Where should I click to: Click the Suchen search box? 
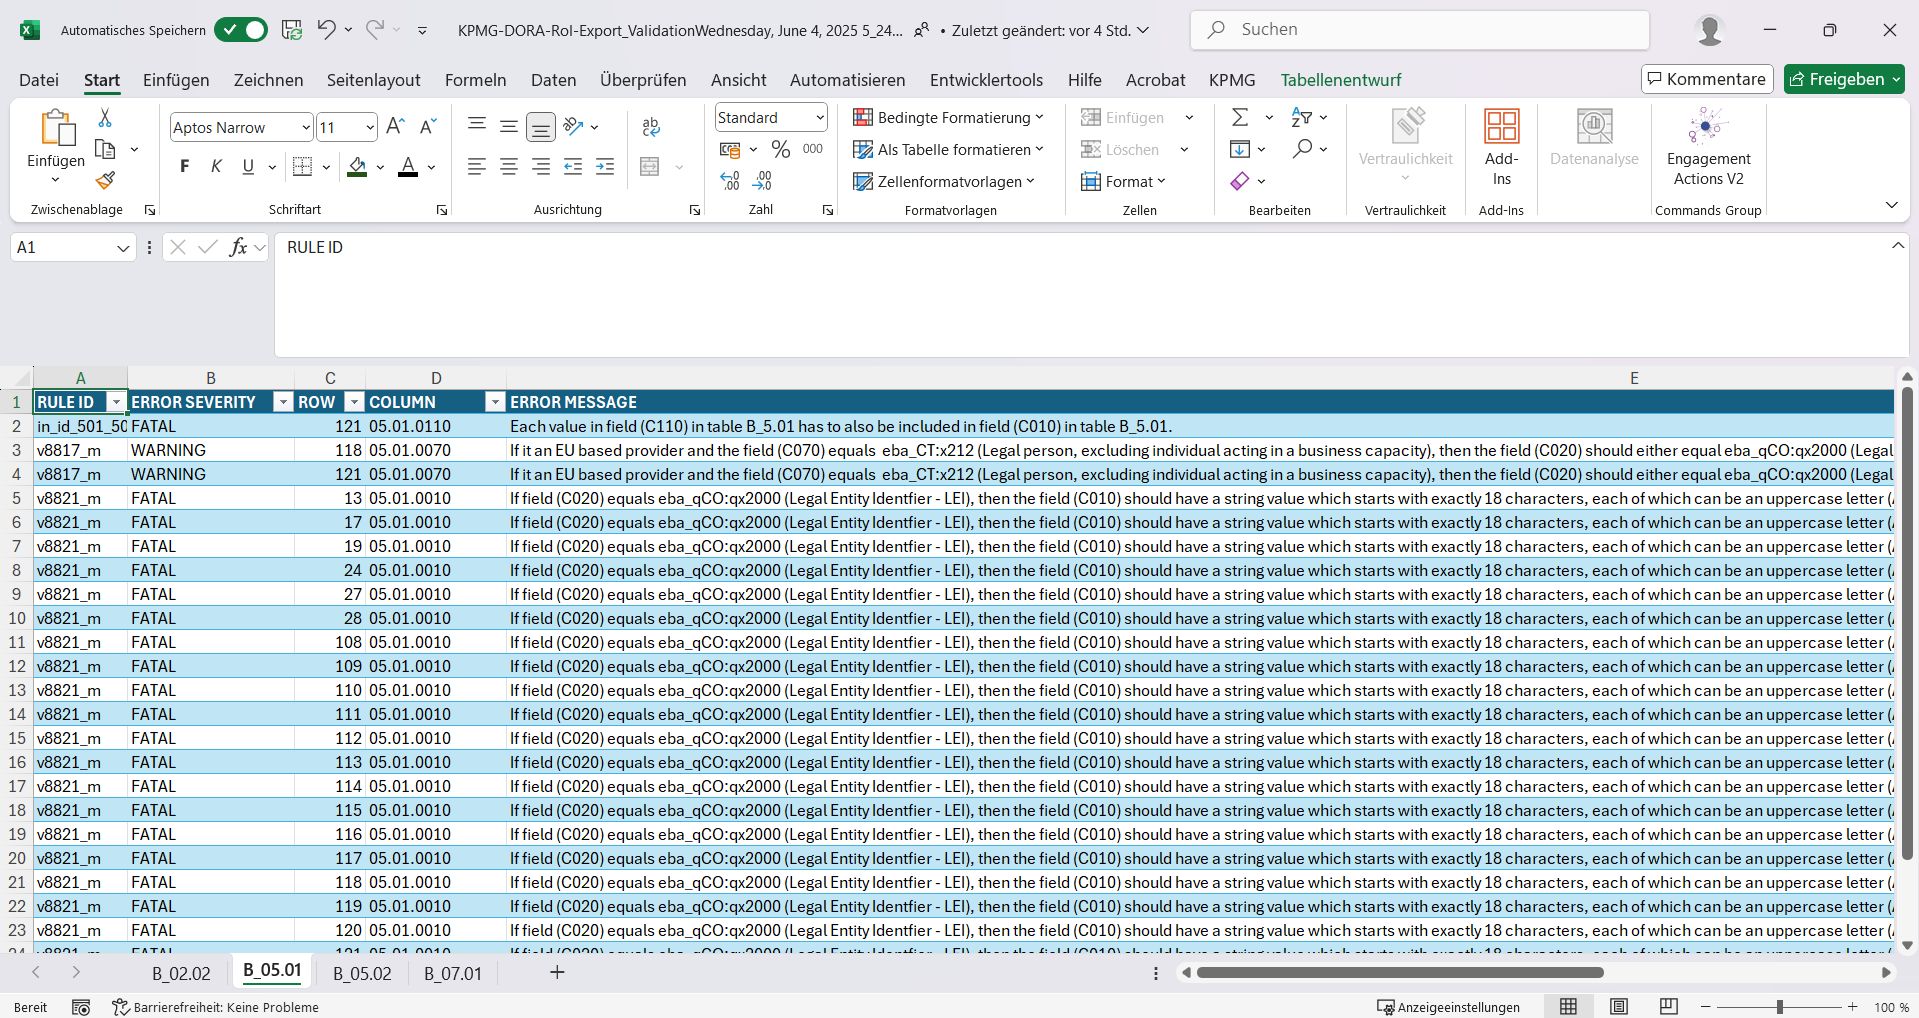click(x=1419, y=30)
